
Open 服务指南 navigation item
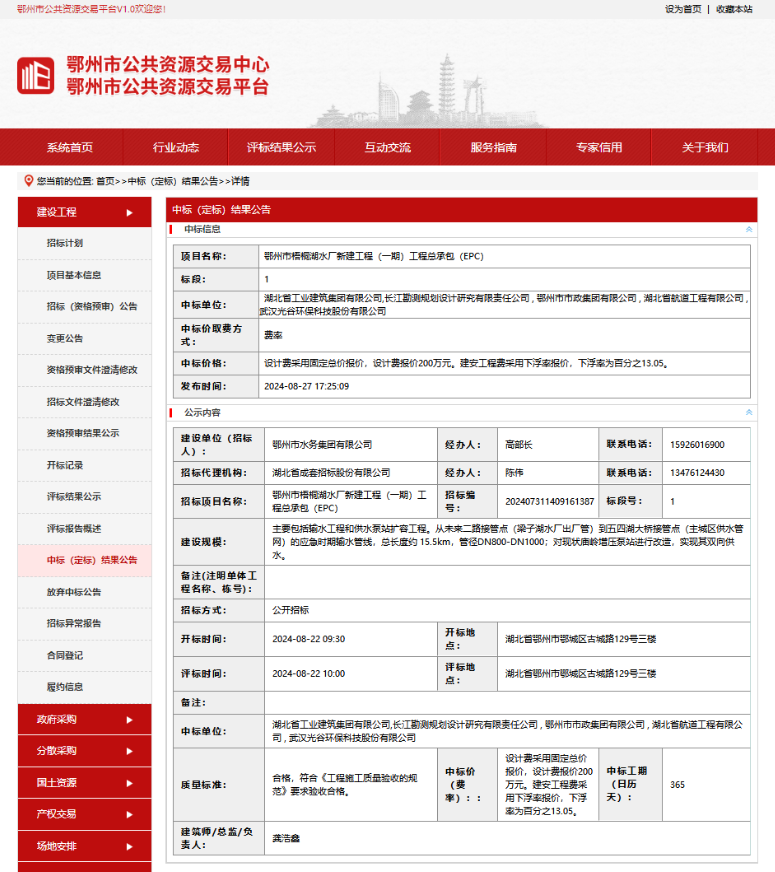[x=494, y=147]
